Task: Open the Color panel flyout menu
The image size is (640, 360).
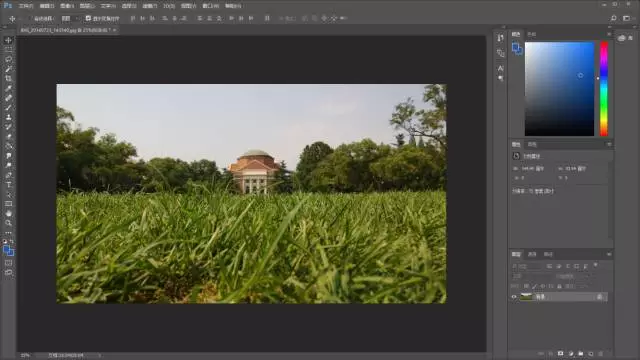Action: pos(609,34)
